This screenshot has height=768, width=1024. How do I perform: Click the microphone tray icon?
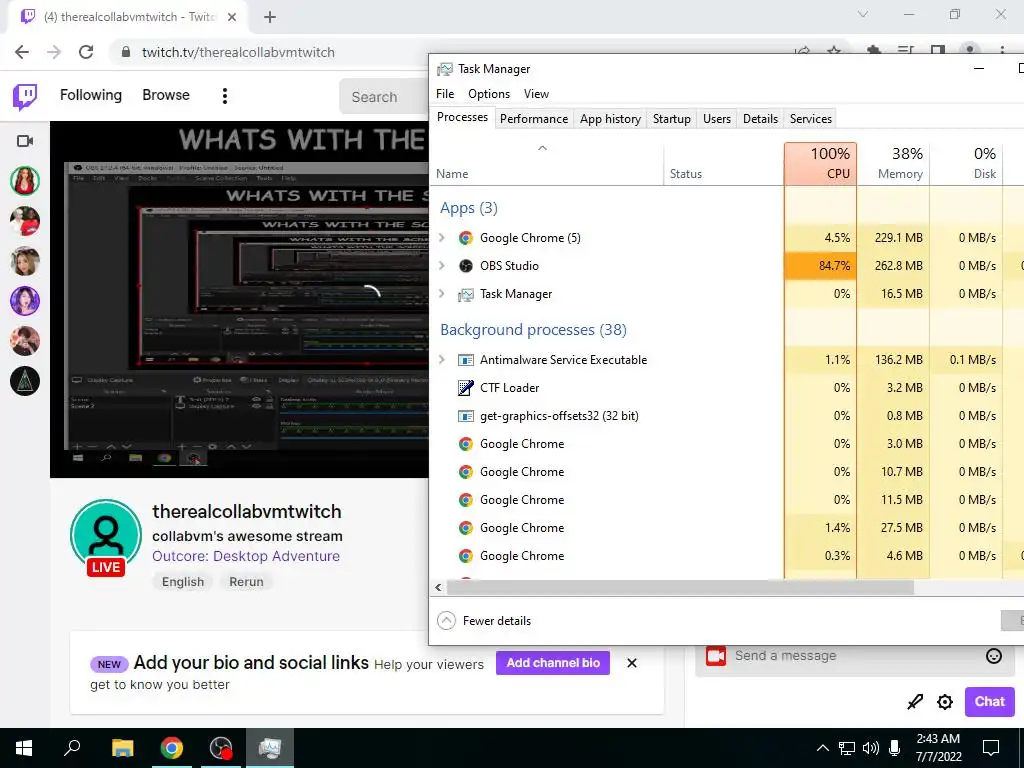click(x=895, y=748)
